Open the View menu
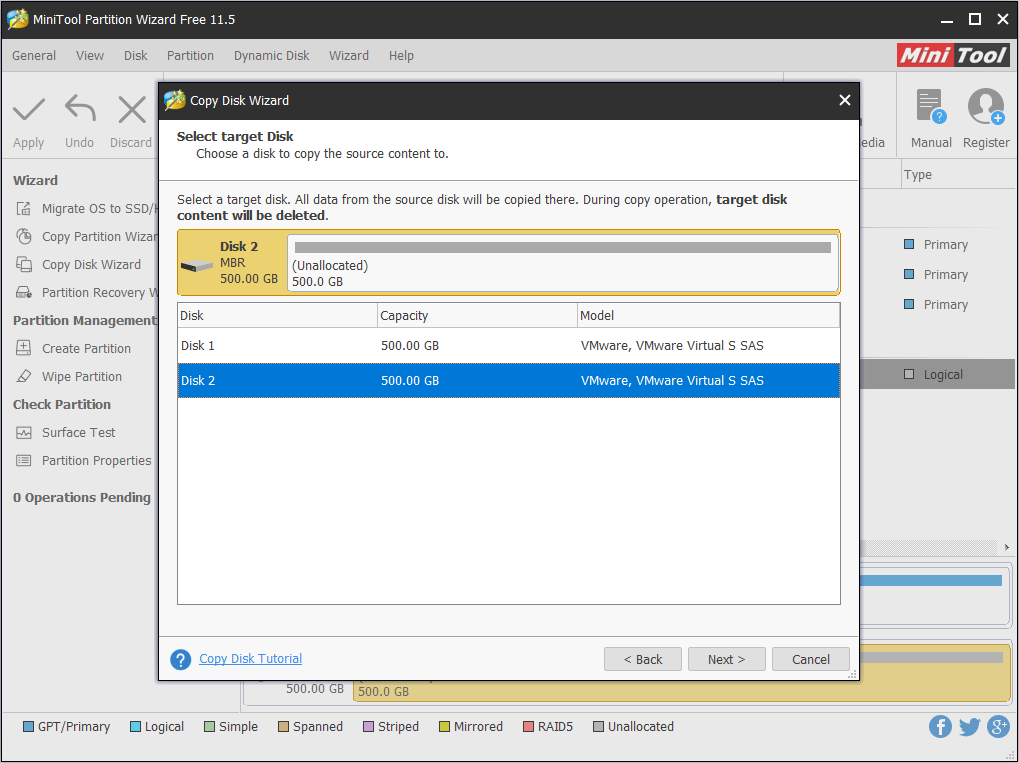Screen dimensions: 1019x763 pos(90,56)
